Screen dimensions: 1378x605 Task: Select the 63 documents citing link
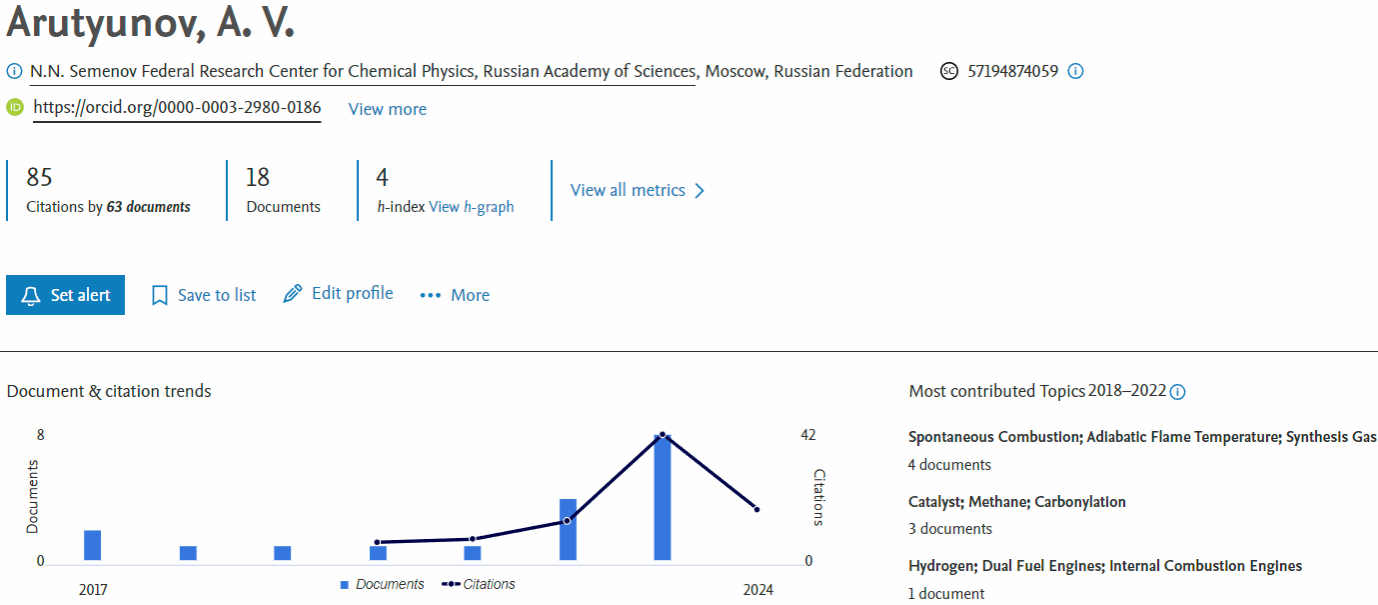point(148,207)
